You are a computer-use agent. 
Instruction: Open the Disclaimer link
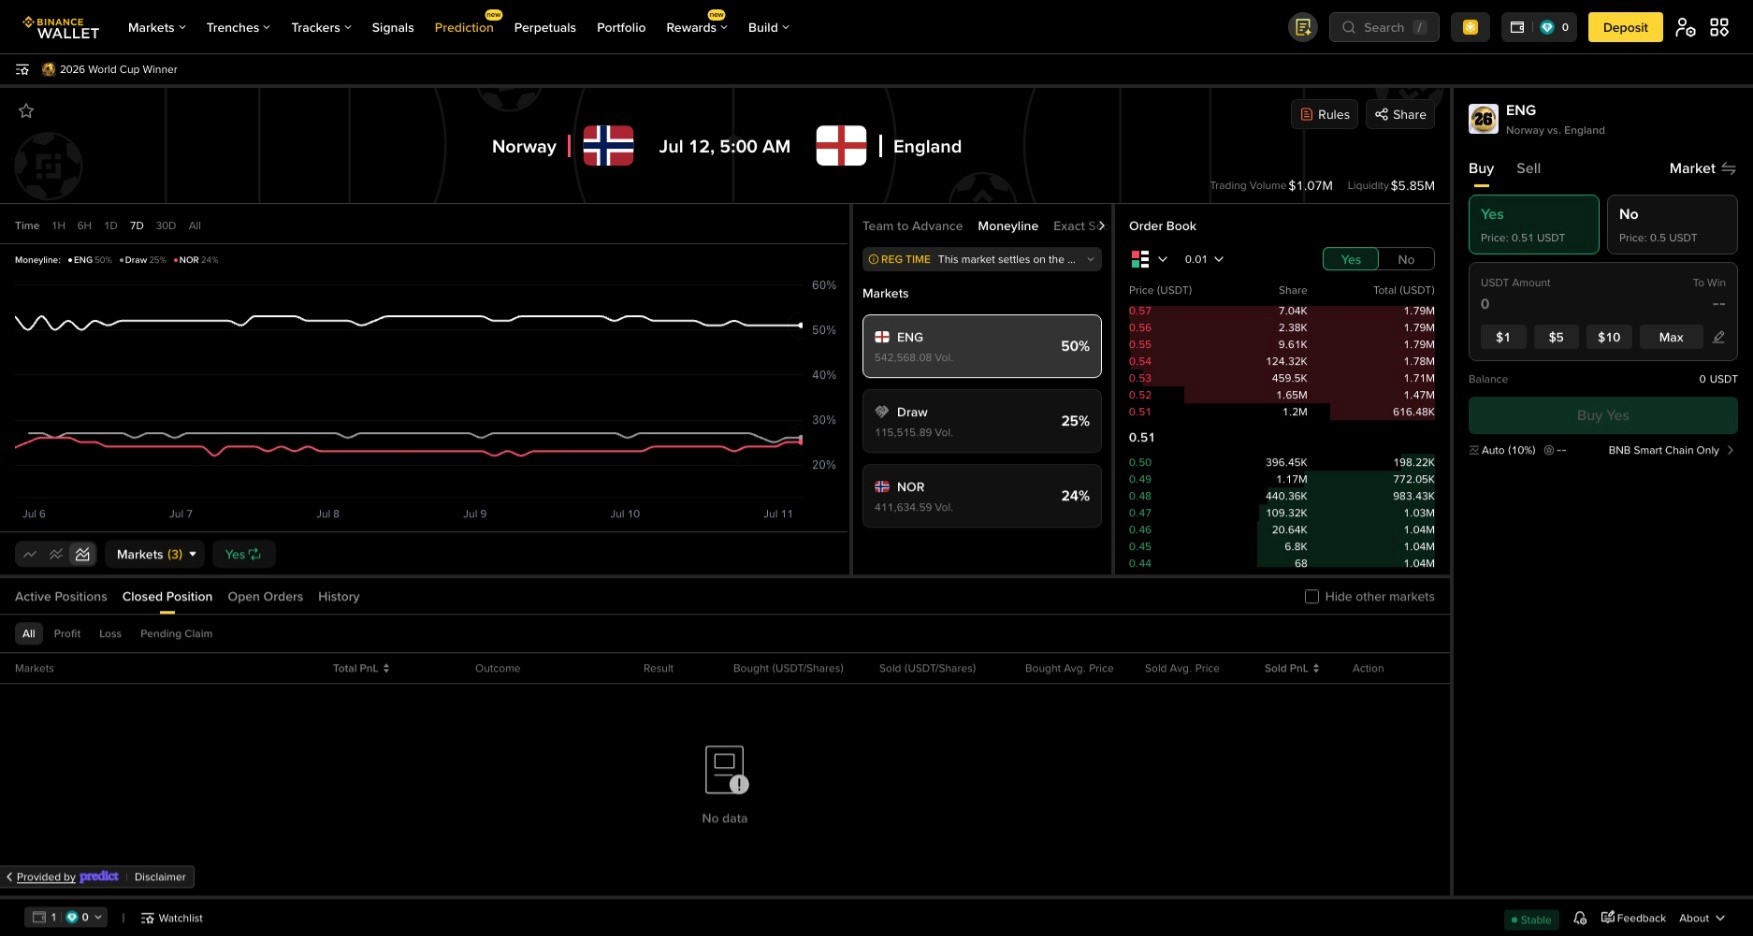point(160,877)
